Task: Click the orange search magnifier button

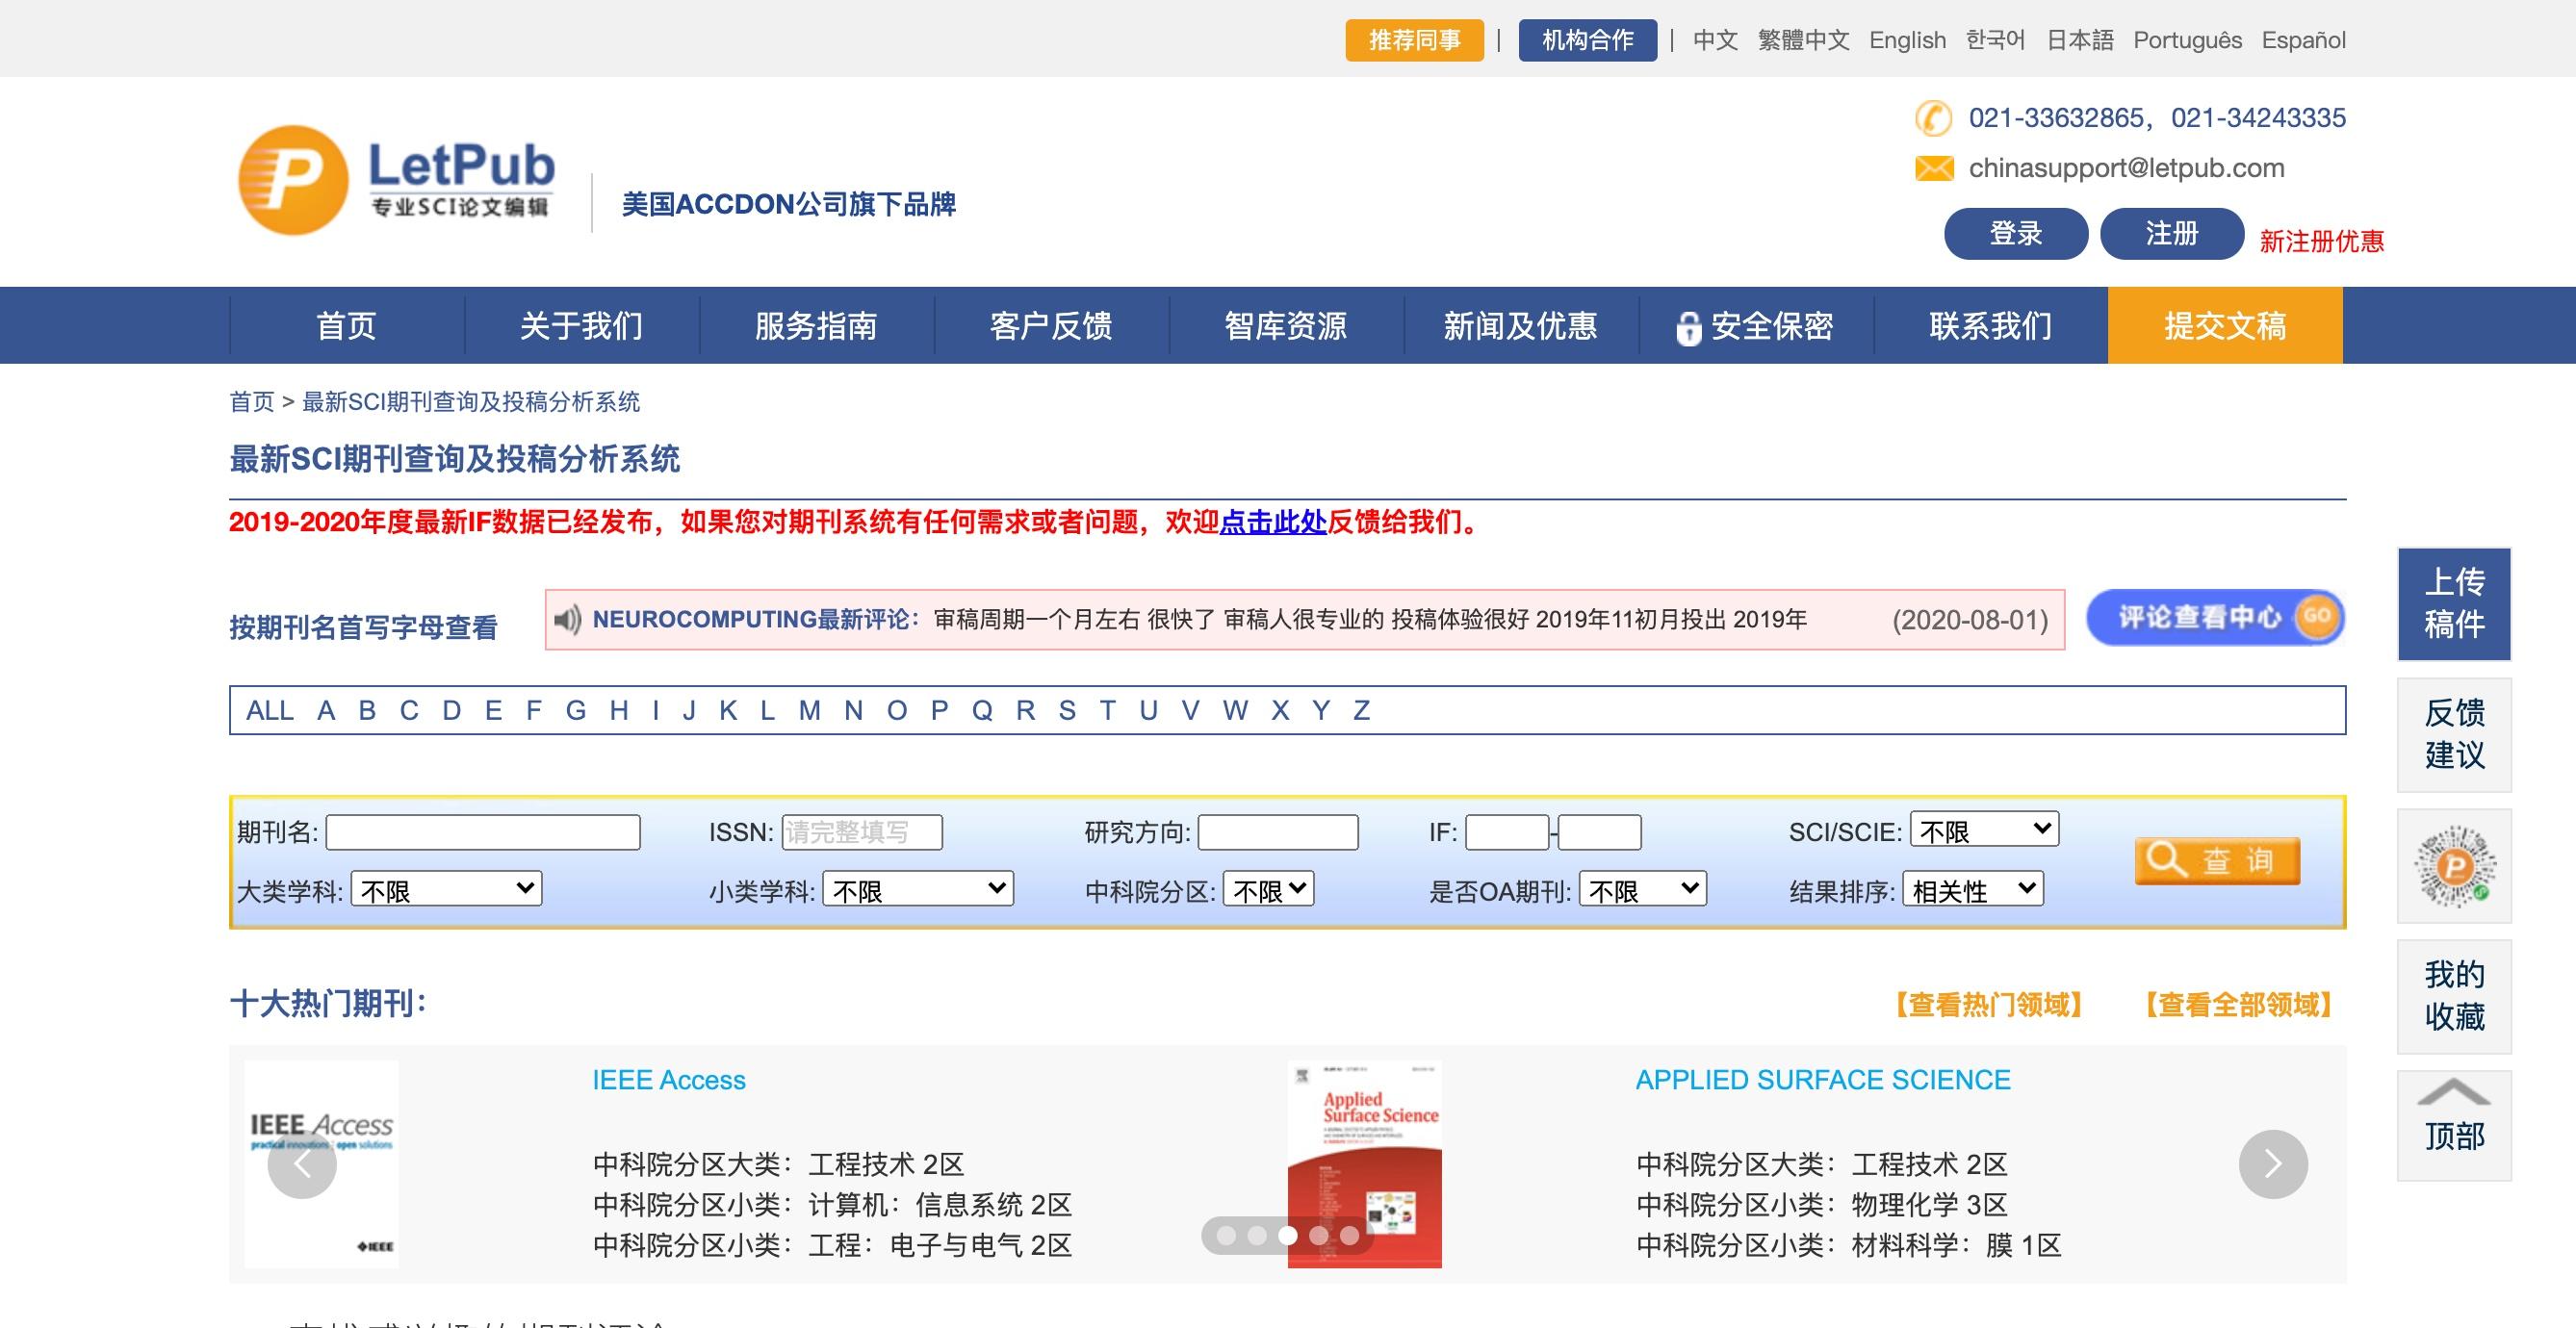Action: (x=2217, y=861)
